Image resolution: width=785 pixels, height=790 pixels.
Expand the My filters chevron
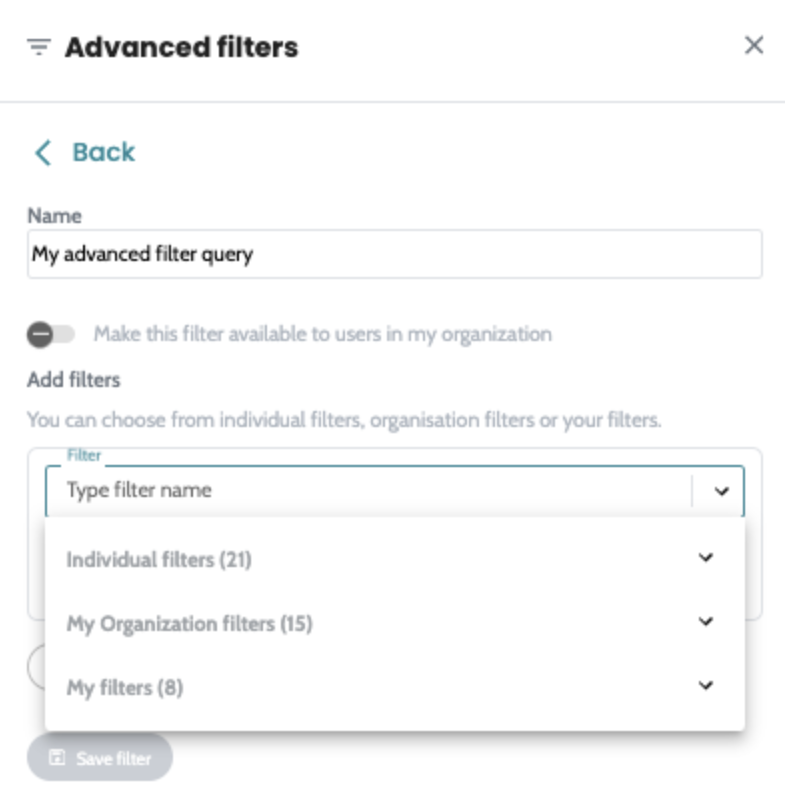(x=706, y=686)
